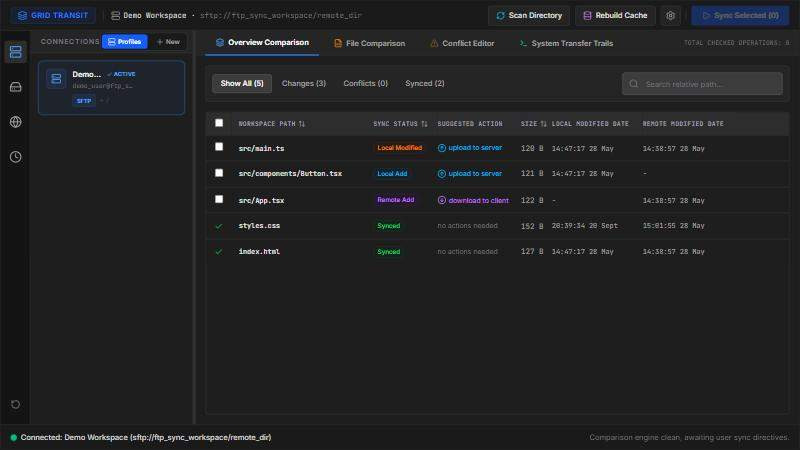Screen dimensions: 800x450
Task: Click the Demo Workspace title text
Action: 155,16
